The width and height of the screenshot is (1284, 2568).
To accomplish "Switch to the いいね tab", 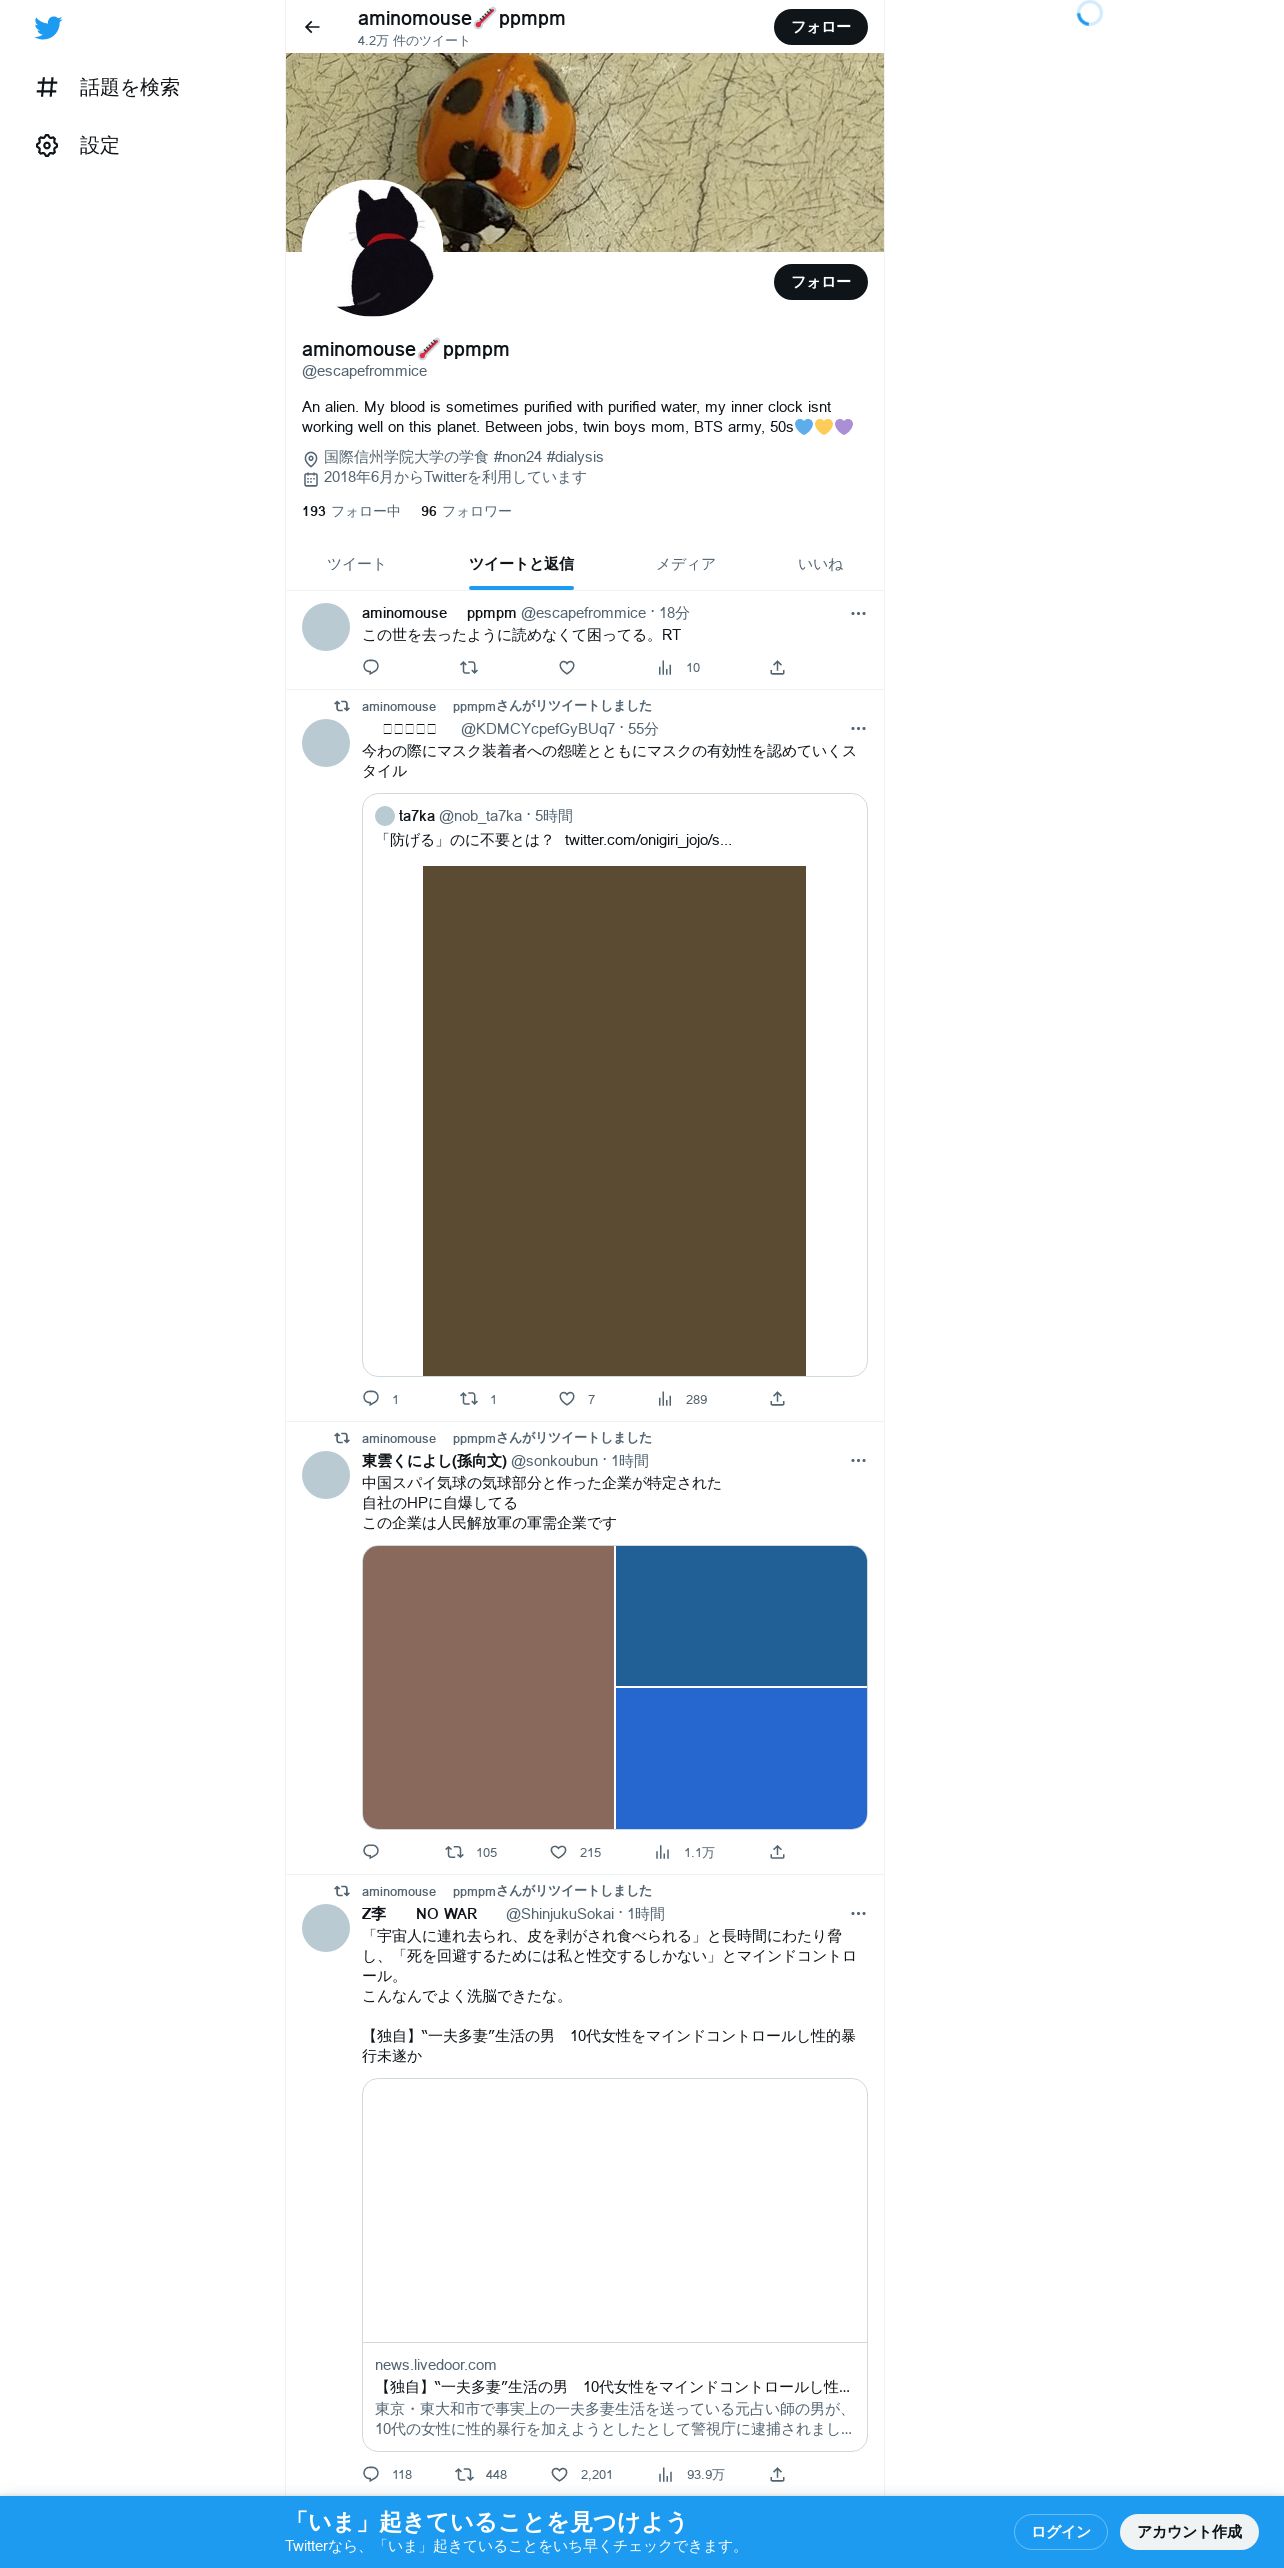I will click(x=820, y=564).
